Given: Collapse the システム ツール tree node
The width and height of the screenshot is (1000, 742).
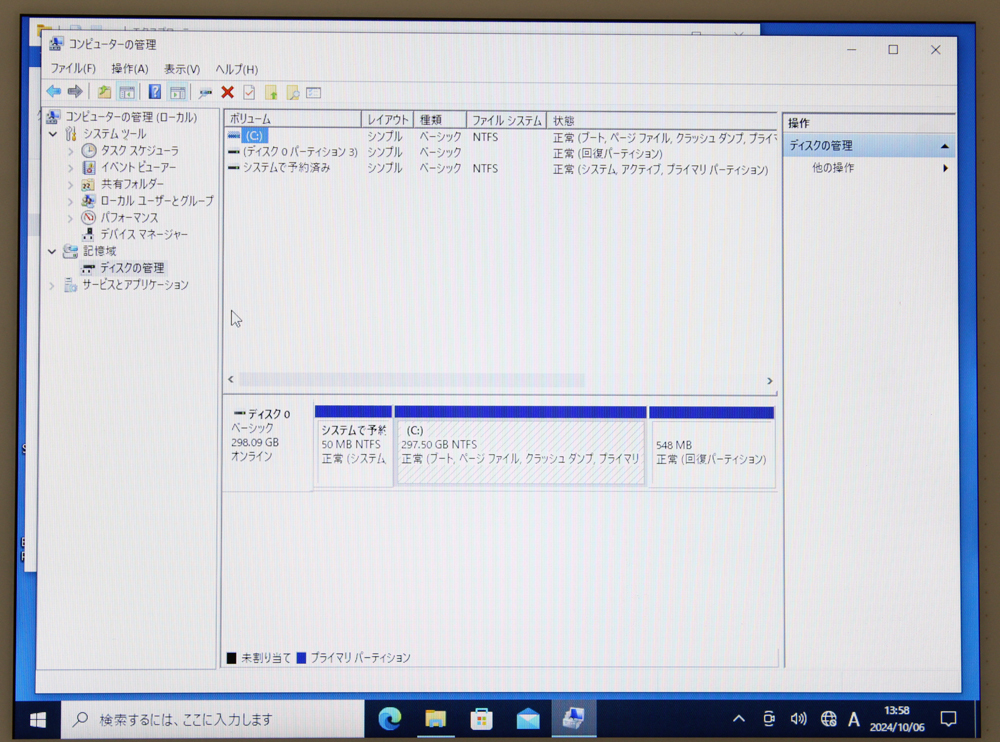Looking at the screenshot, I should (53, 134).
